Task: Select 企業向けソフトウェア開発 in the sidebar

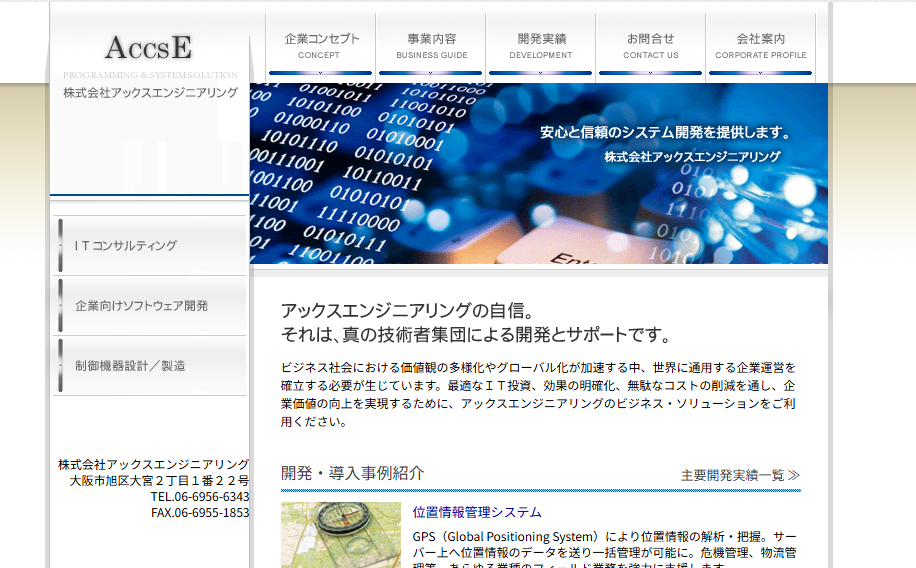Action: coord(151,306)
